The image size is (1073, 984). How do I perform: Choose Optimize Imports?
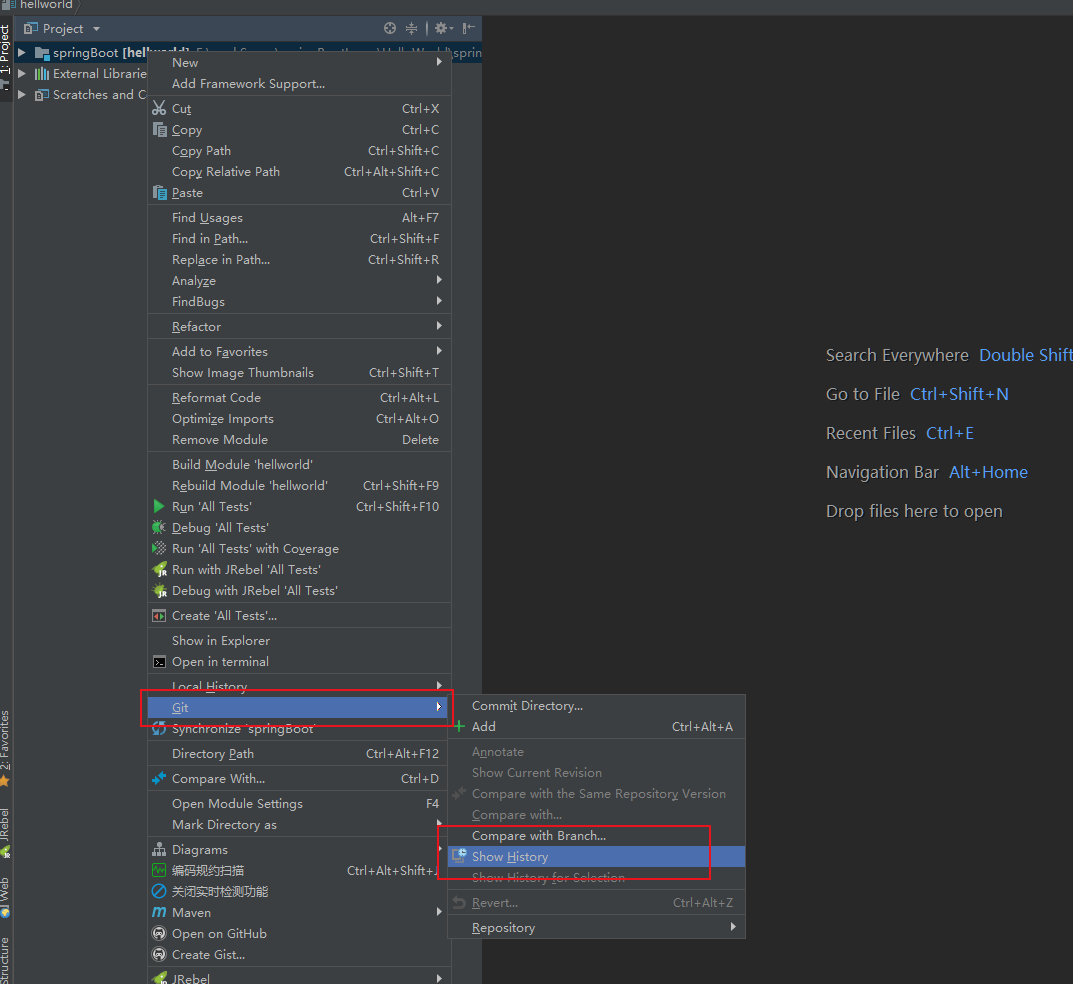point(299,418)
